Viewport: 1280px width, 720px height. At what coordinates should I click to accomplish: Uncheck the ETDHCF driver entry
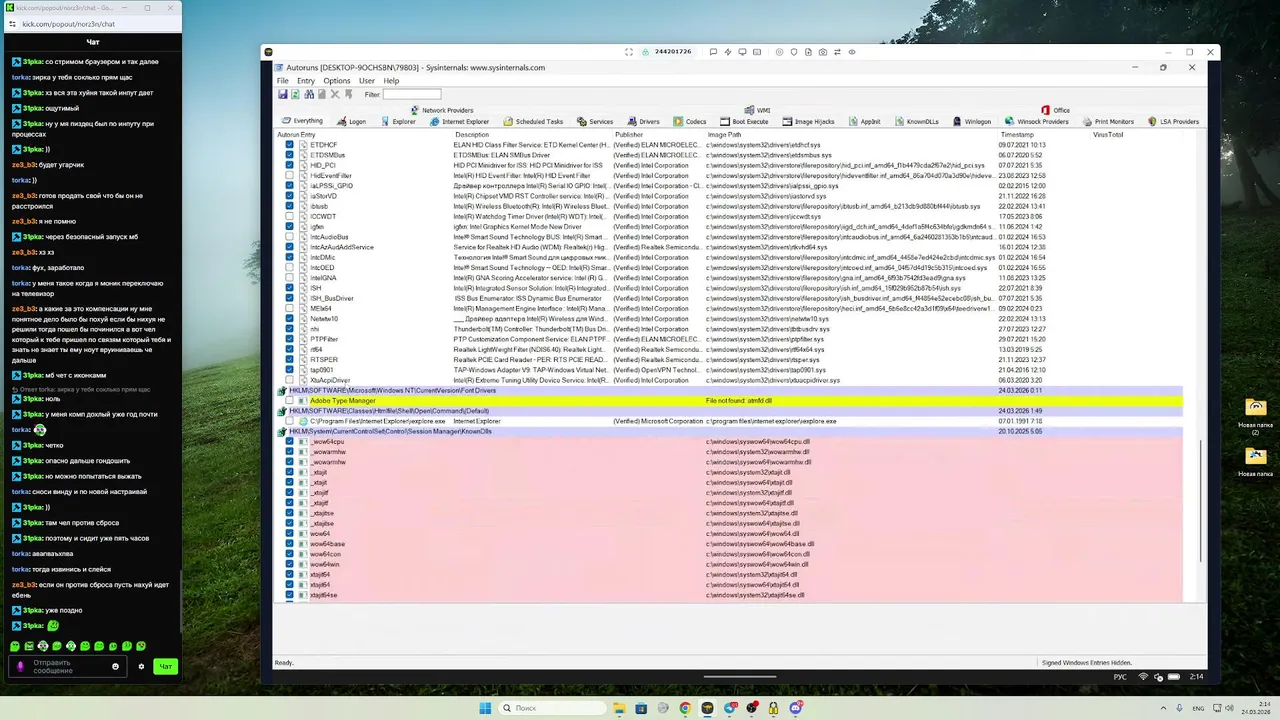point(290,145)
